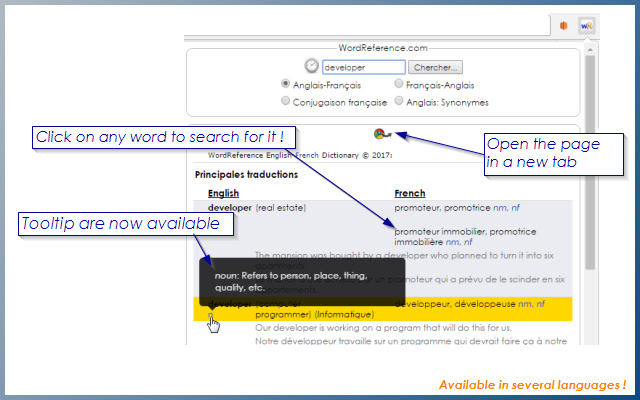Click the word promoteur in first translation

[417, 208]
